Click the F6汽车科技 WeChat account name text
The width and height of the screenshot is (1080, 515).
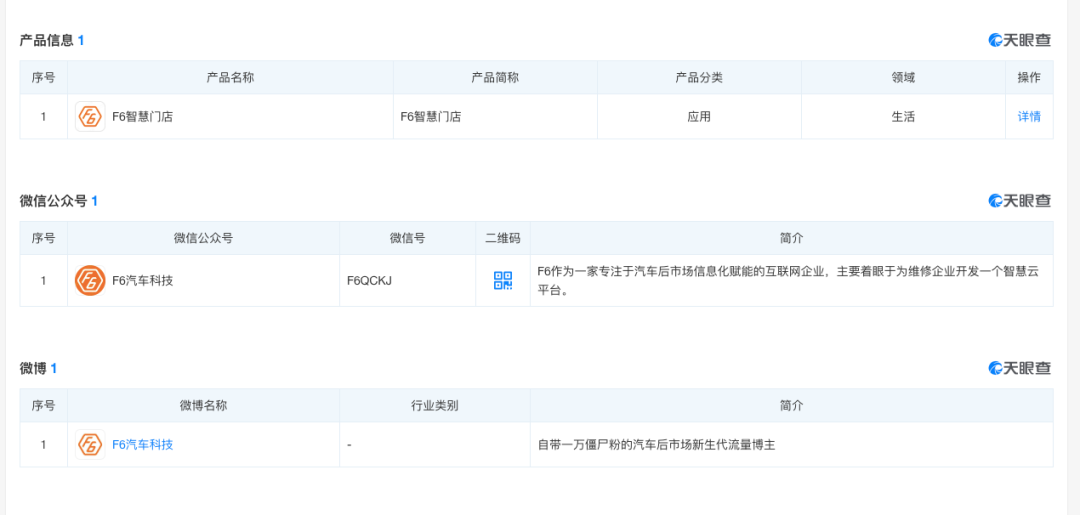(x=143, y=281)
